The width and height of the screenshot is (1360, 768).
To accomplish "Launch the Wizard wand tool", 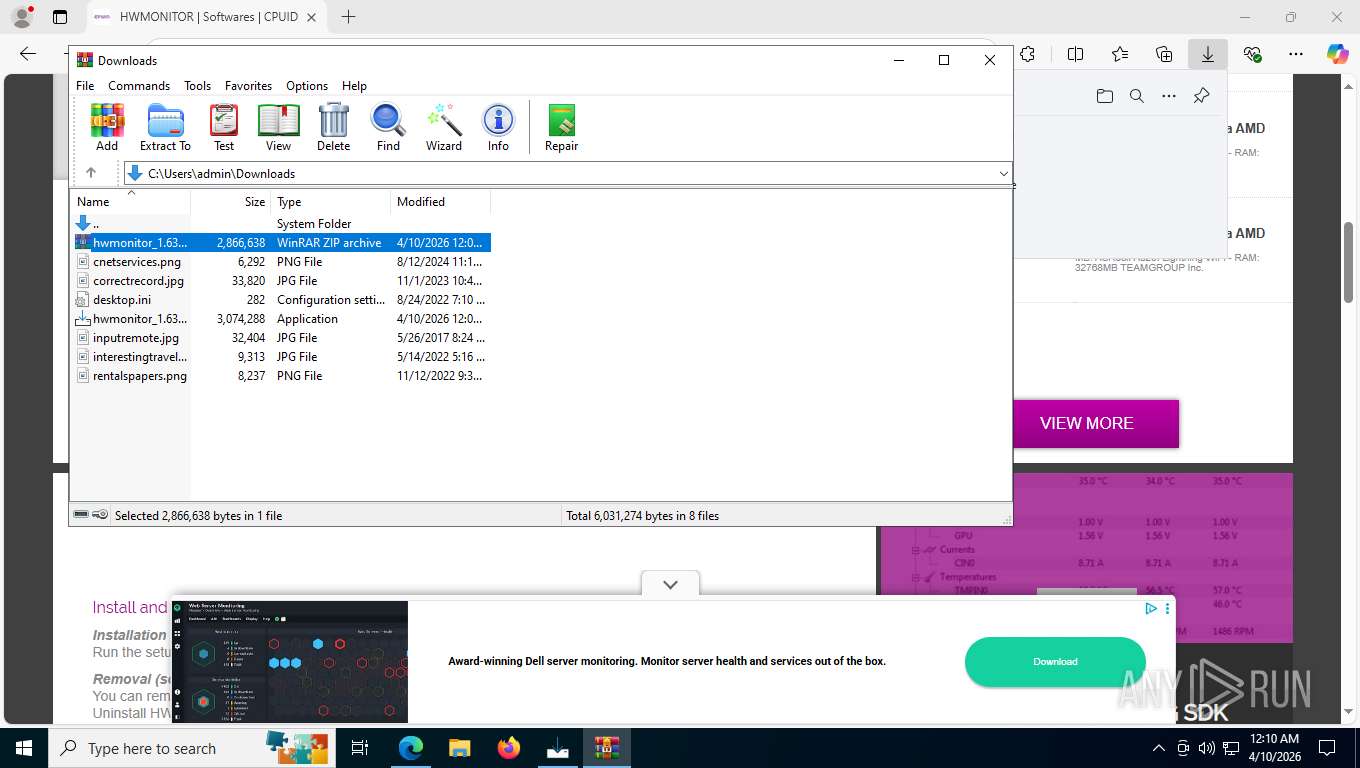I will click(444, 127).
